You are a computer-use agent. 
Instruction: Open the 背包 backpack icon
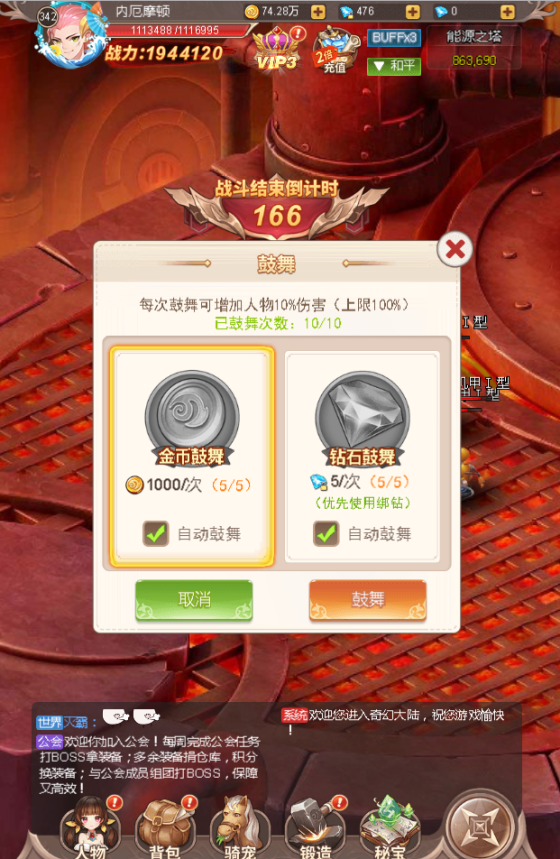[x=165, y=827]
